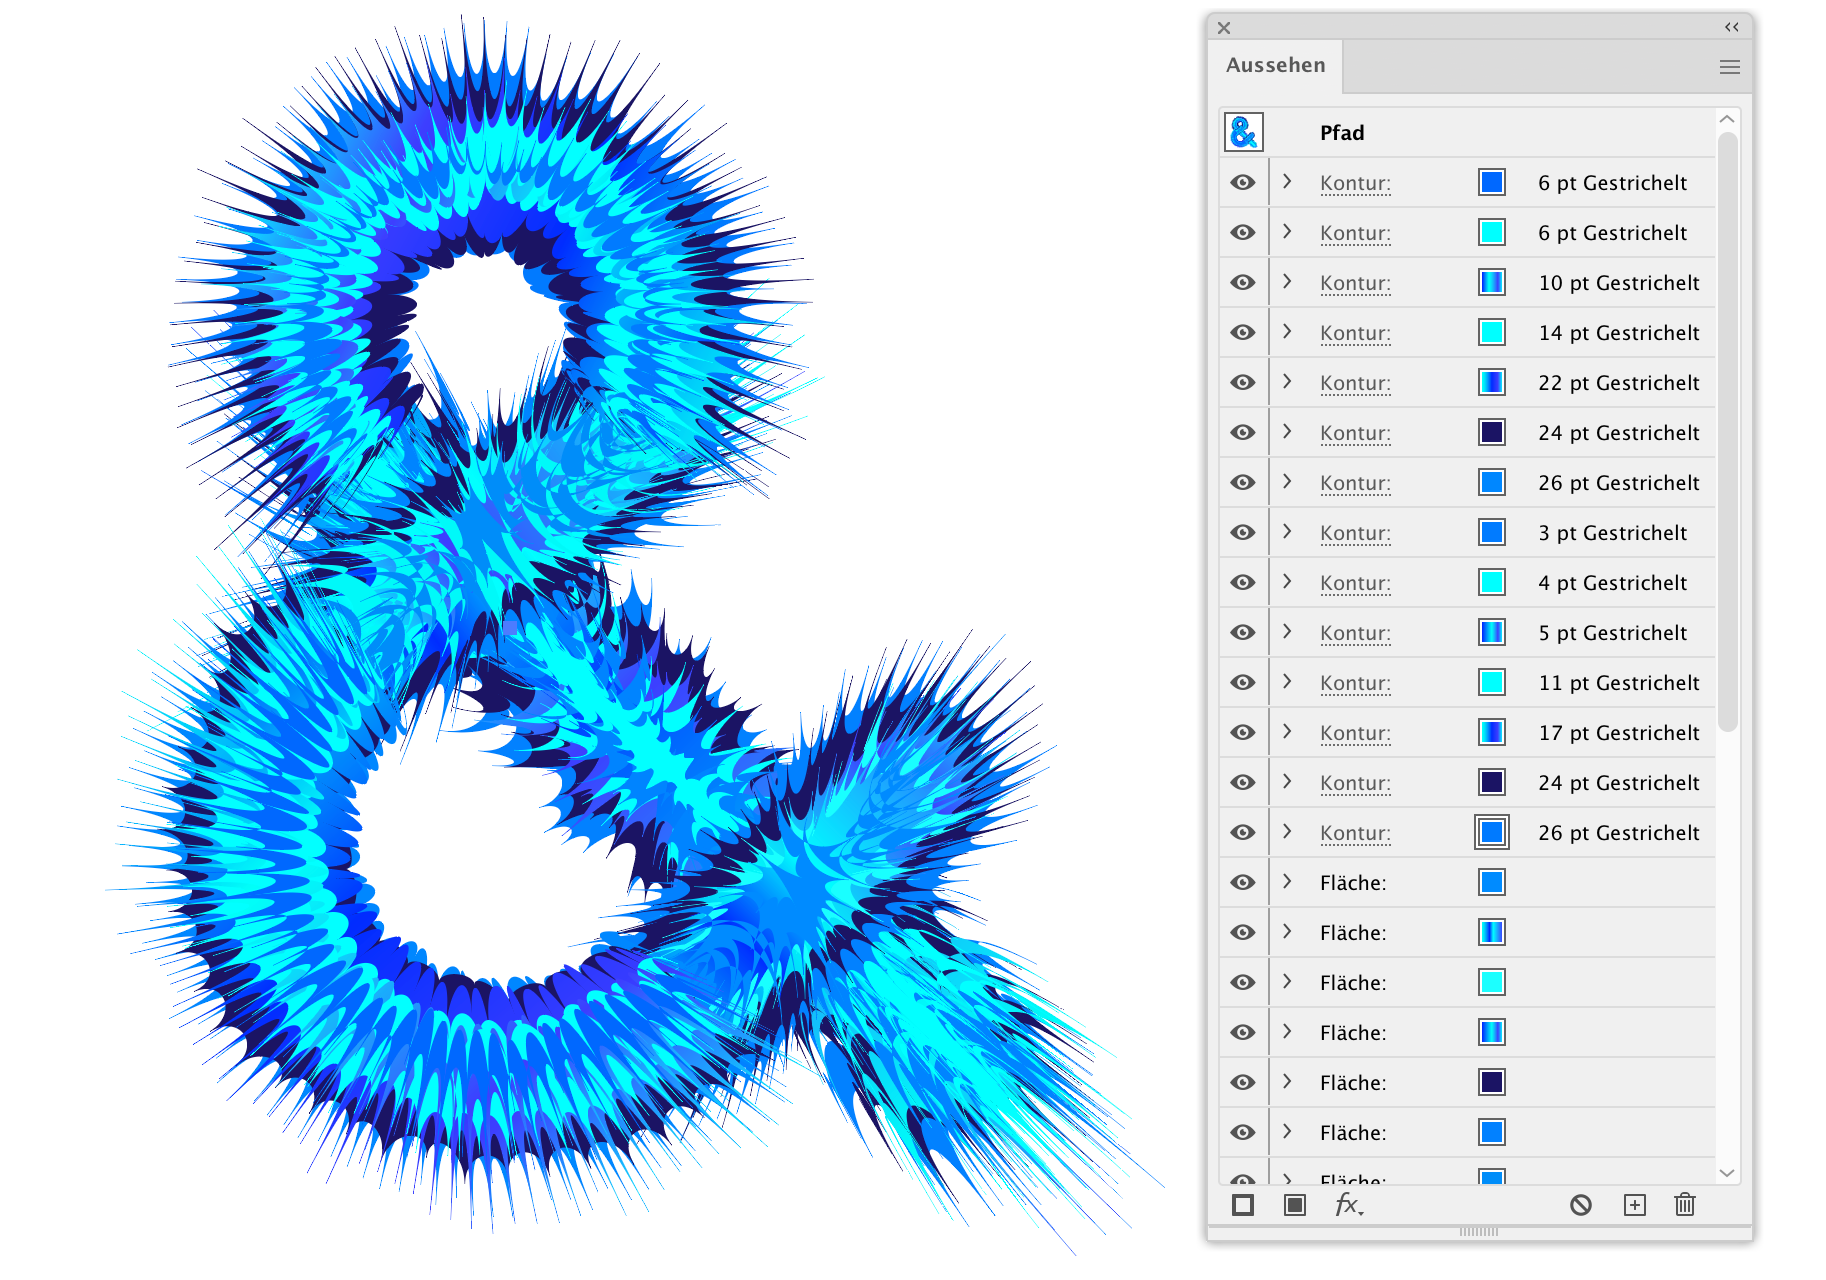The width and height of the screenshot is (1826, 1280).
Task: Expand the 11 pt Gestrichelt Kontur
Action: coord(1287,681)
